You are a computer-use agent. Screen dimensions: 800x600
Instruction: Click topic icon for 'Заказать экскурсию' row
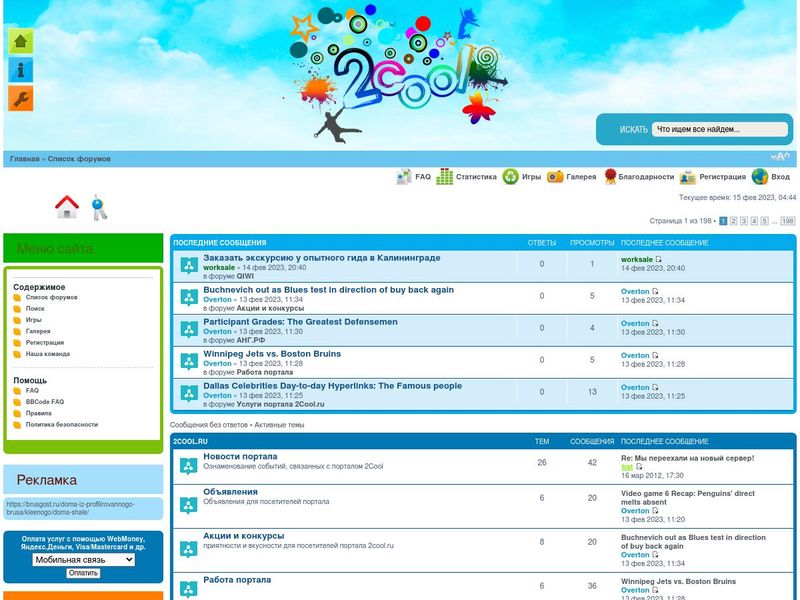[x=189, y=265]
